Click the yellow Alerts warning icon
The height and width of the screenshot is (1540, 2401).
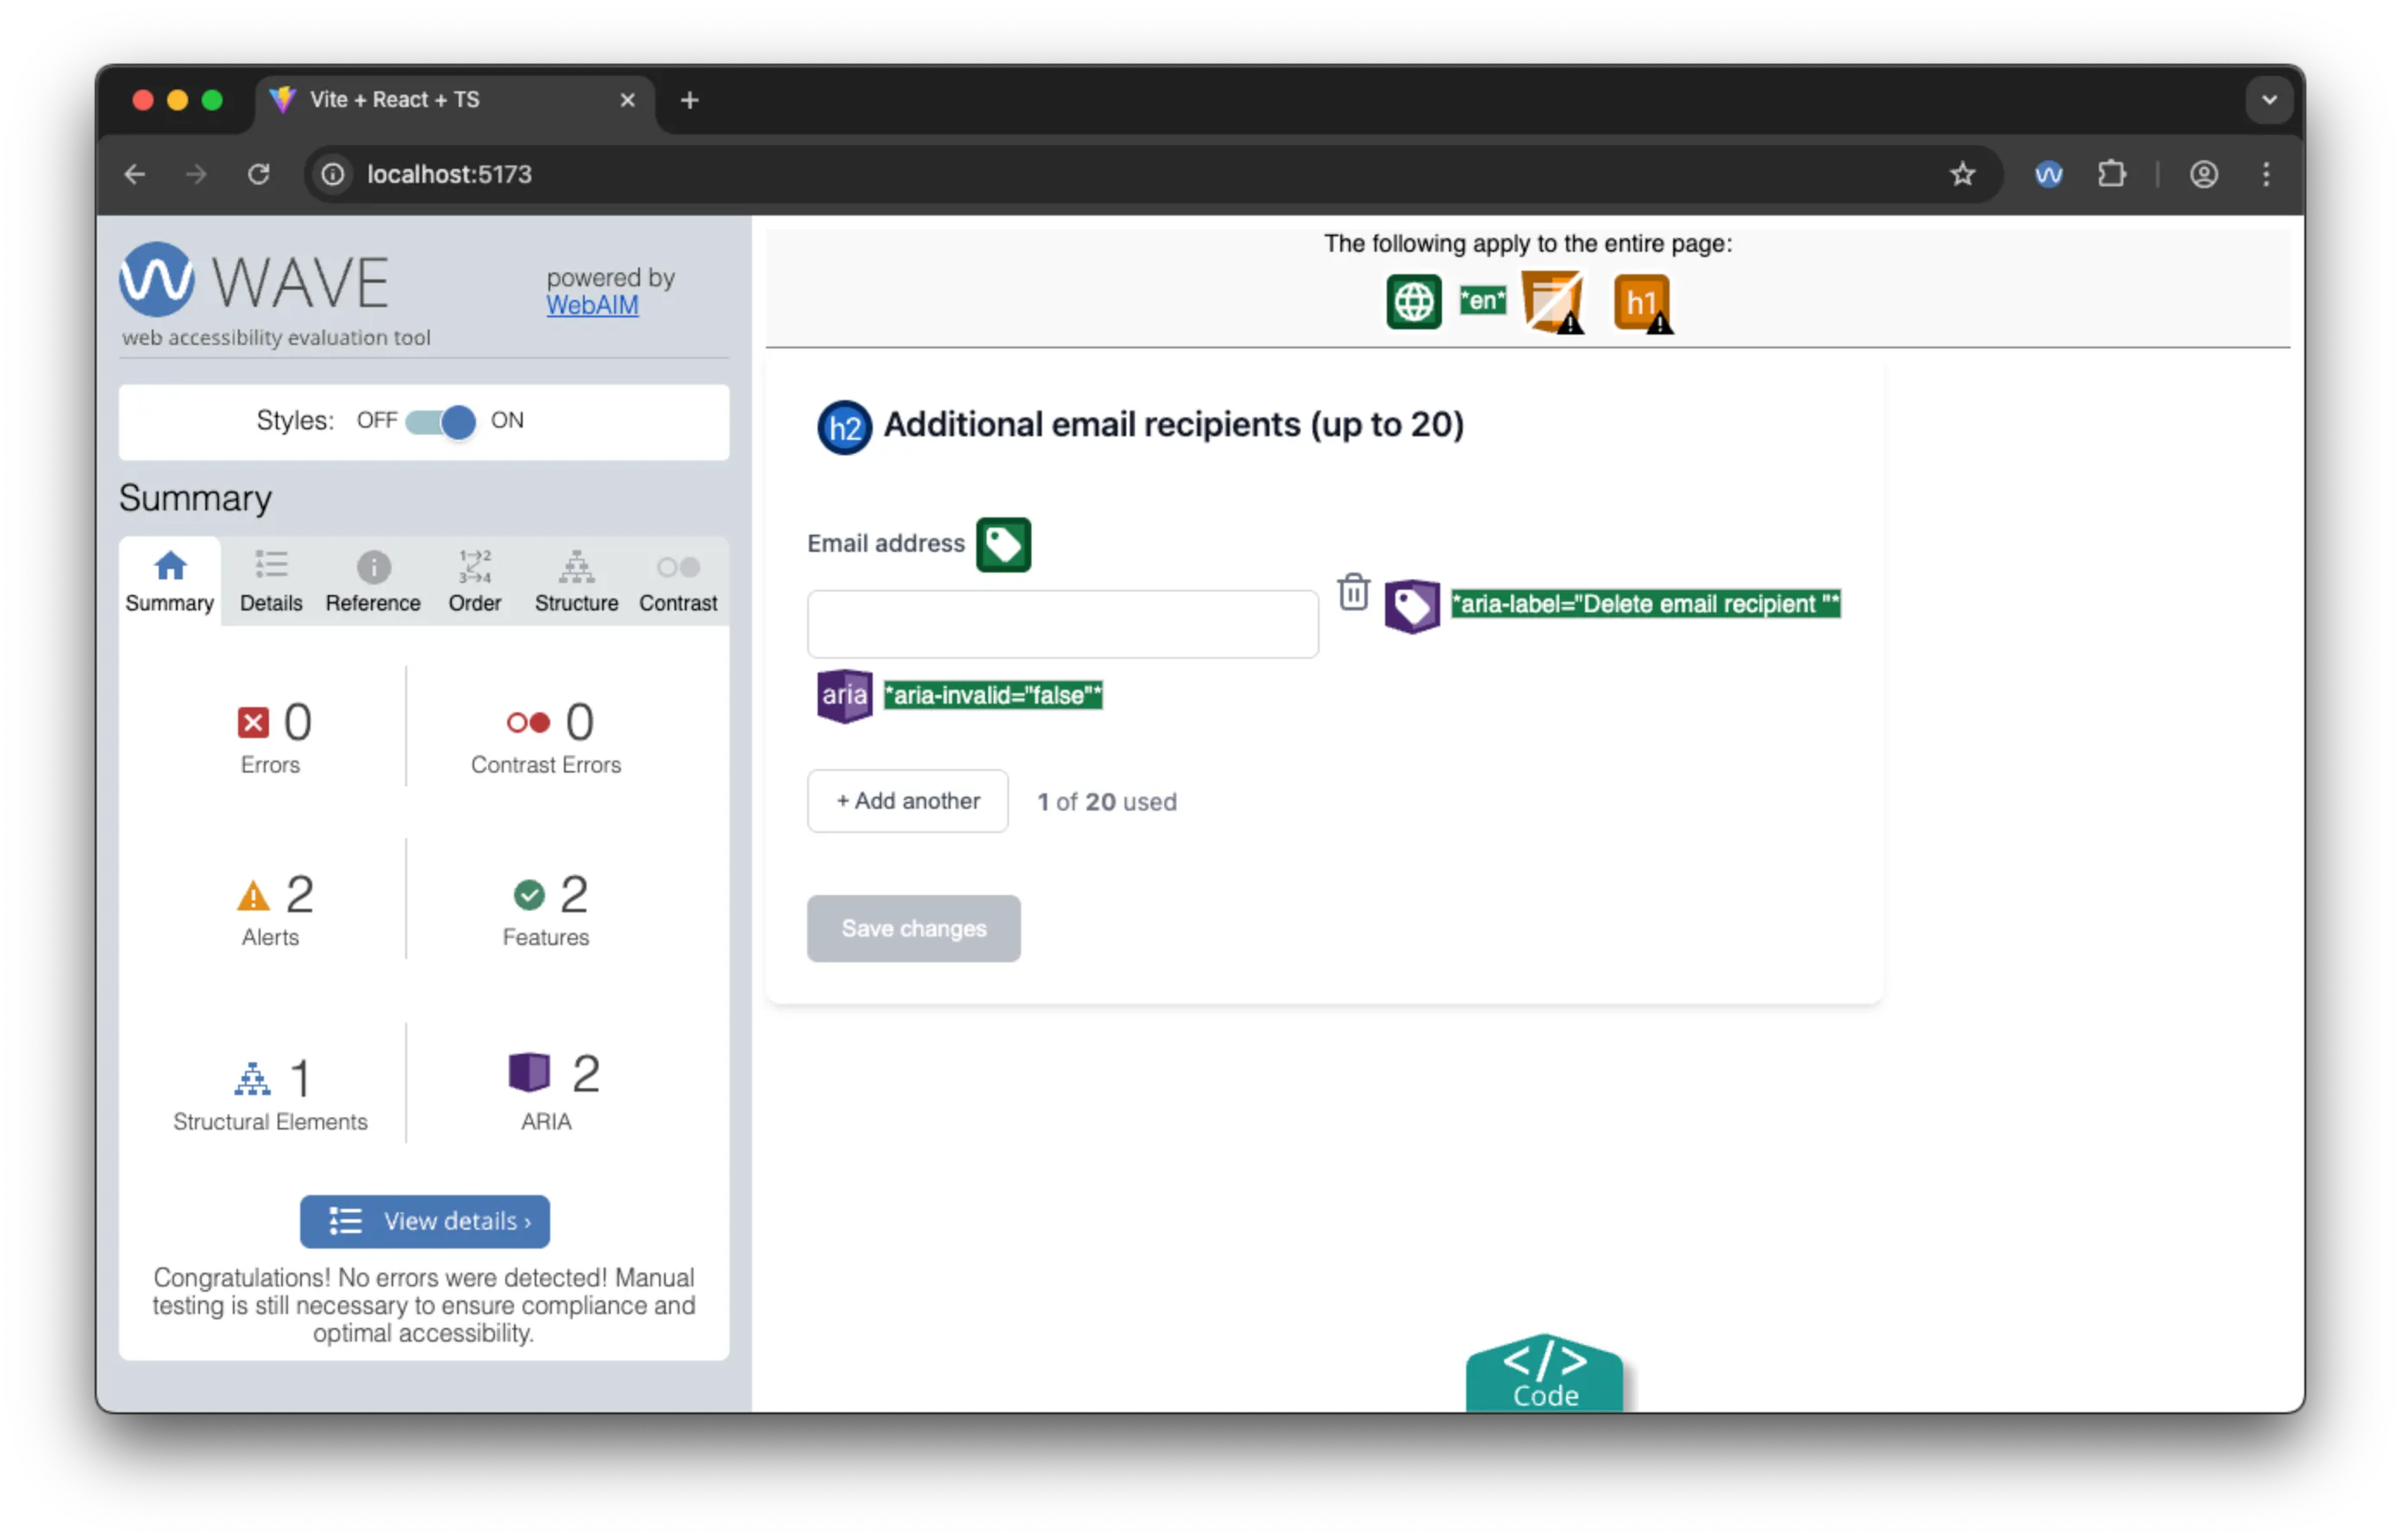pyautogui.click(x=252, y=895)
